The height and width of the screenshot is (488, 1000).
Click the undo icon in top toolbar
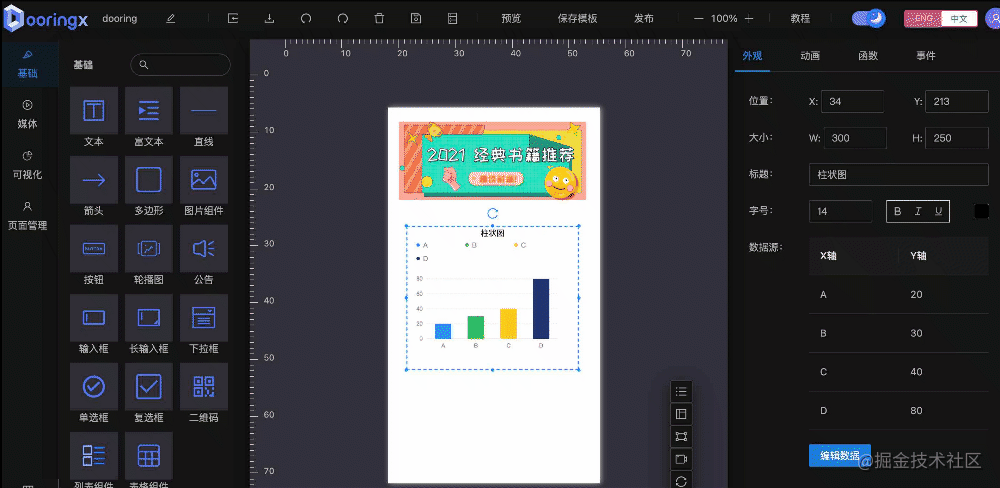[306, 18]
